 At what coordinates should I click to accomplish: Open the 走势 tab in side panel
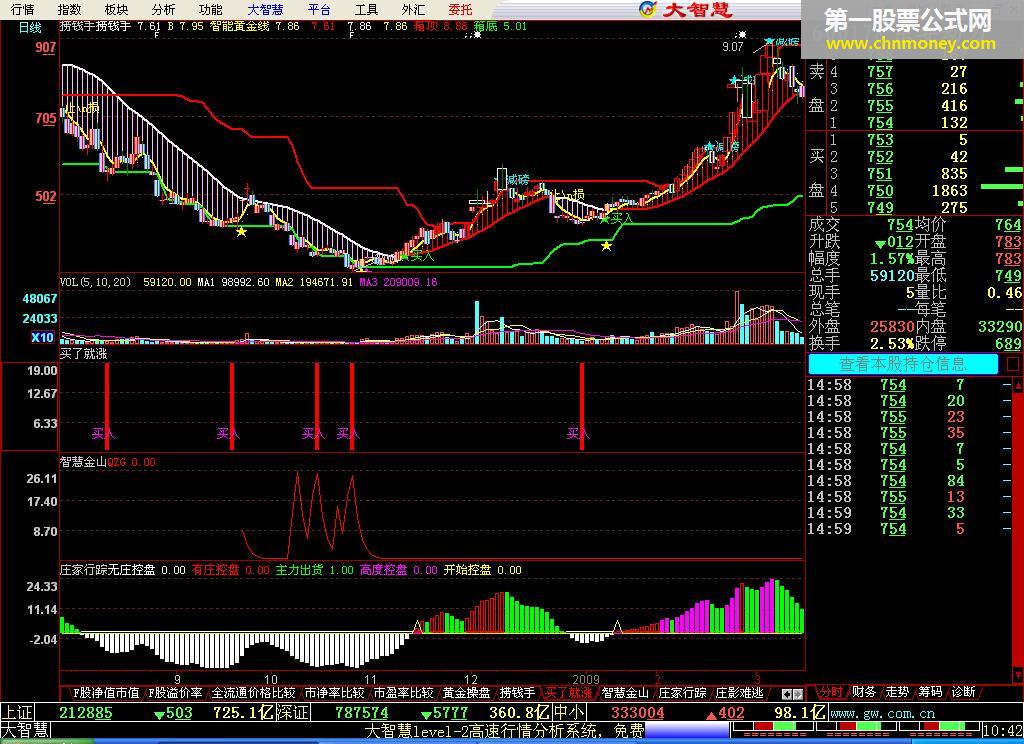pyautogui.click(x=897, y=692)
